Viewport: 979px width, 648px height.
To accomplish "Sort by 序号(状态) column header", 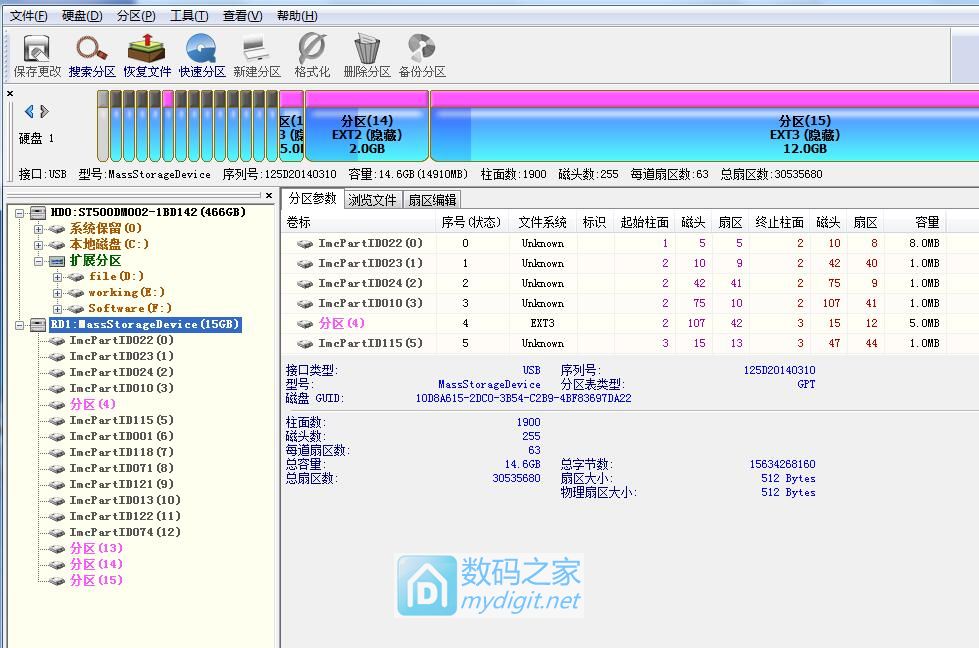I will pos(470,222).
